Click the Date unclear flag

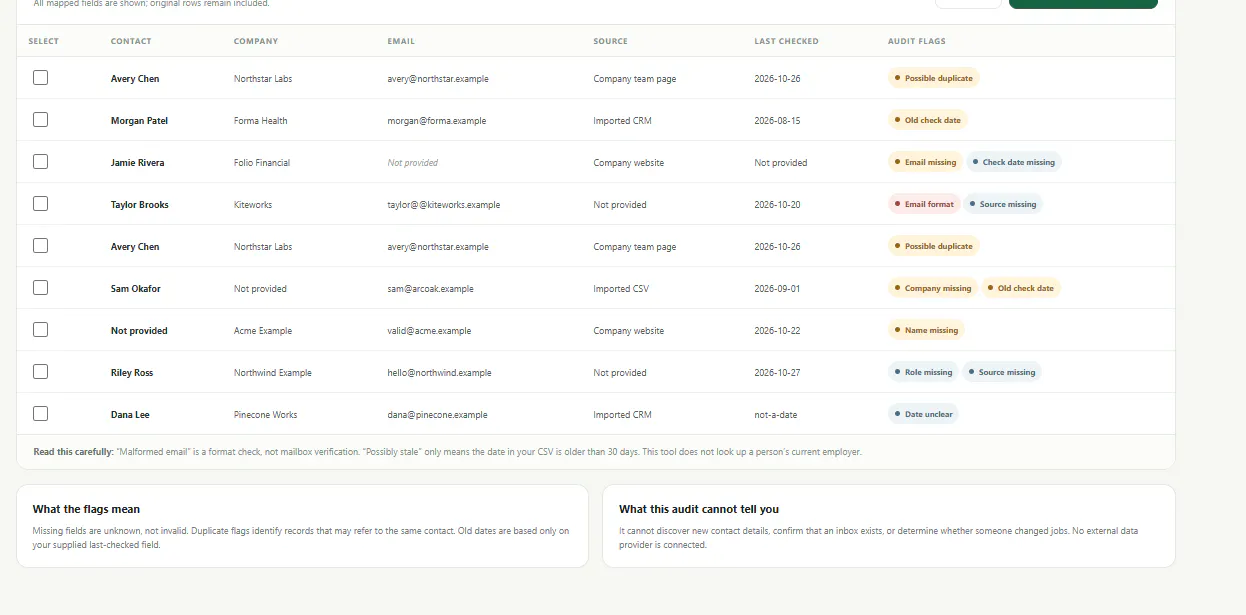tap(923, 414)
